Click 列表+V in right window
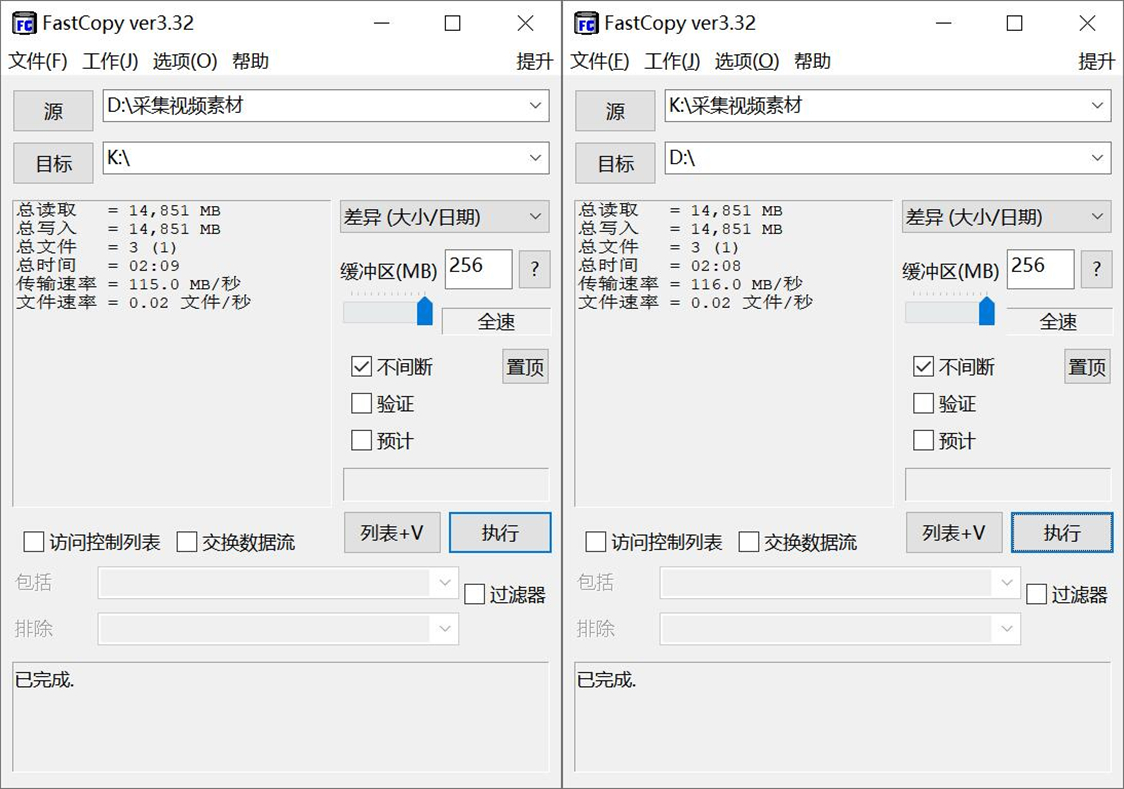 tap(954, 533)
